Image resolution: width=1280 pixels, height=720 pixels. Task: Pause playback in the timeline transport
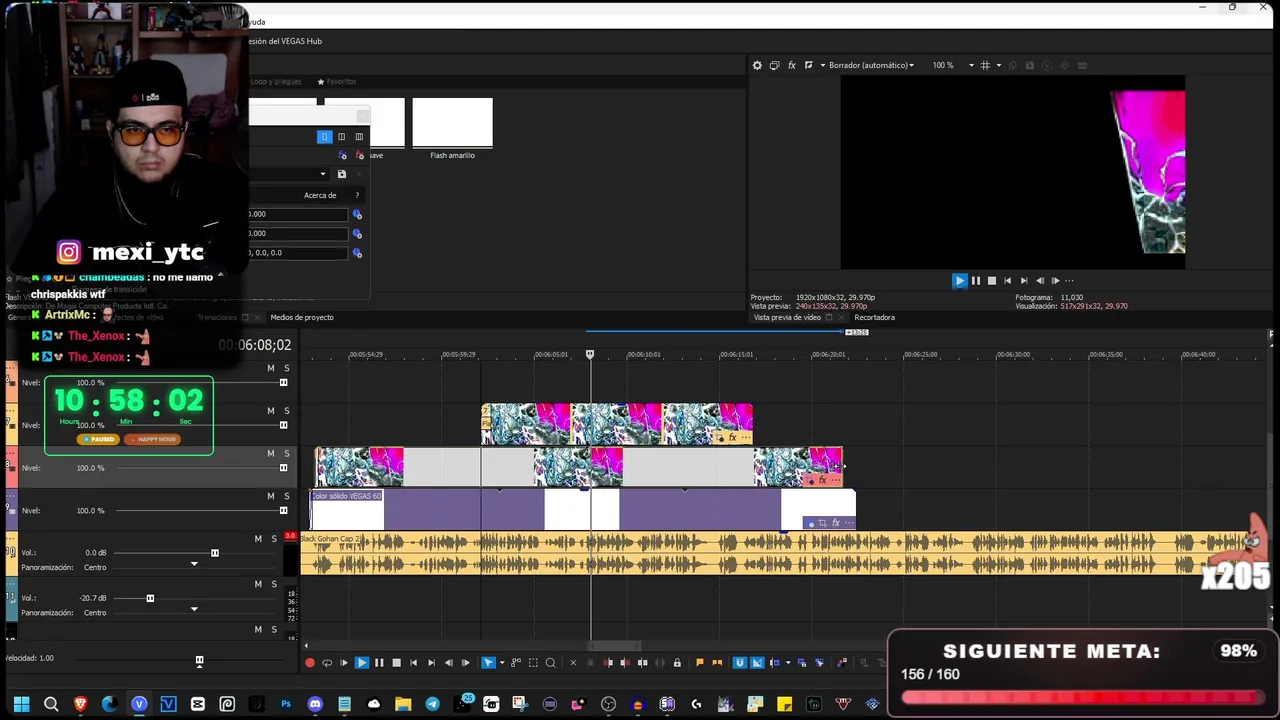point(379,663)
